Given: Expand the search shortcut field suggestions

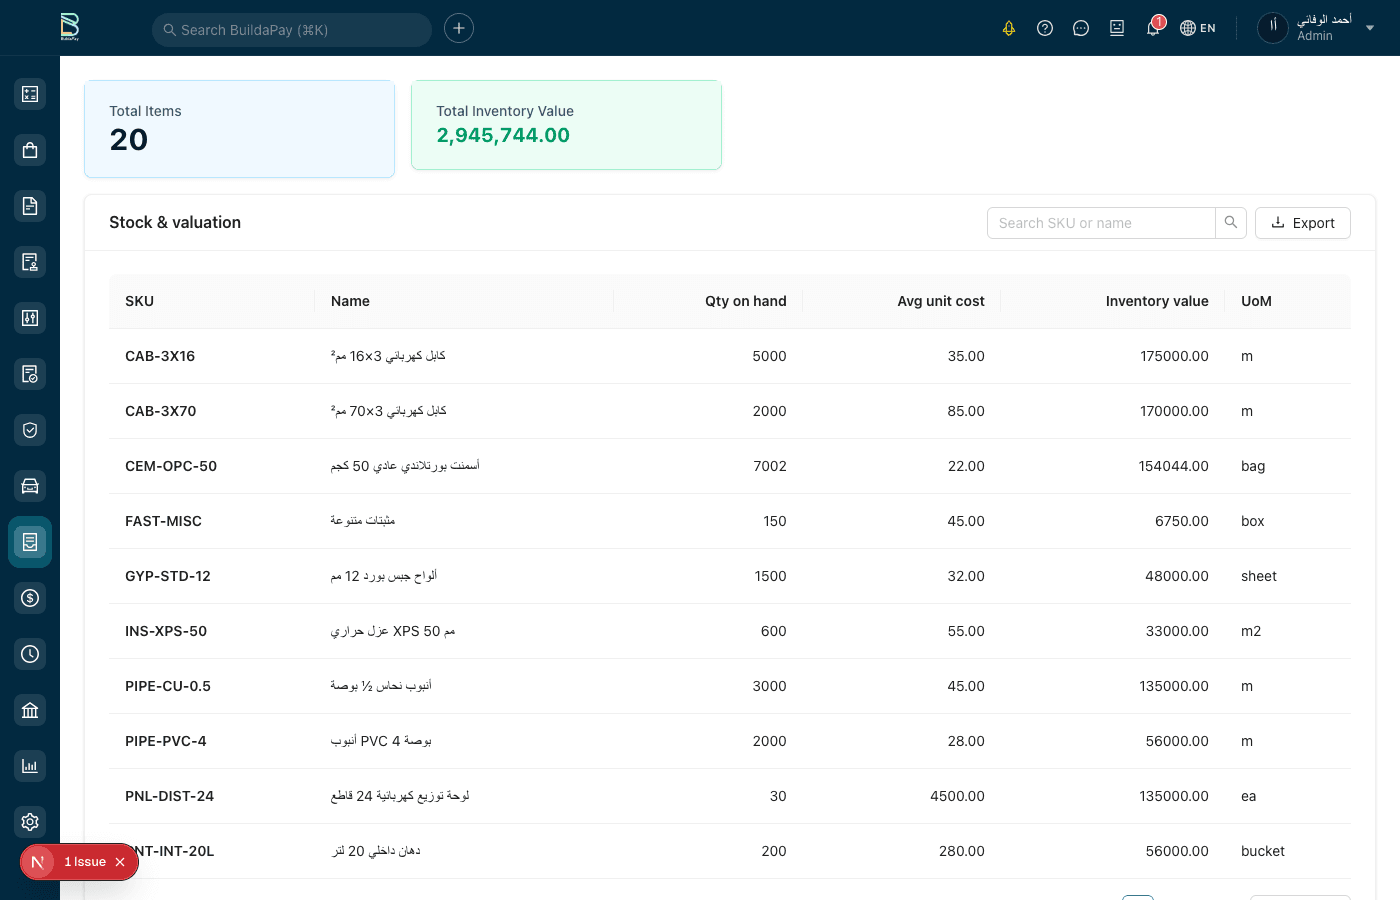Looking at the screenshot, I should pyautogui.click(x=291, y=30).
